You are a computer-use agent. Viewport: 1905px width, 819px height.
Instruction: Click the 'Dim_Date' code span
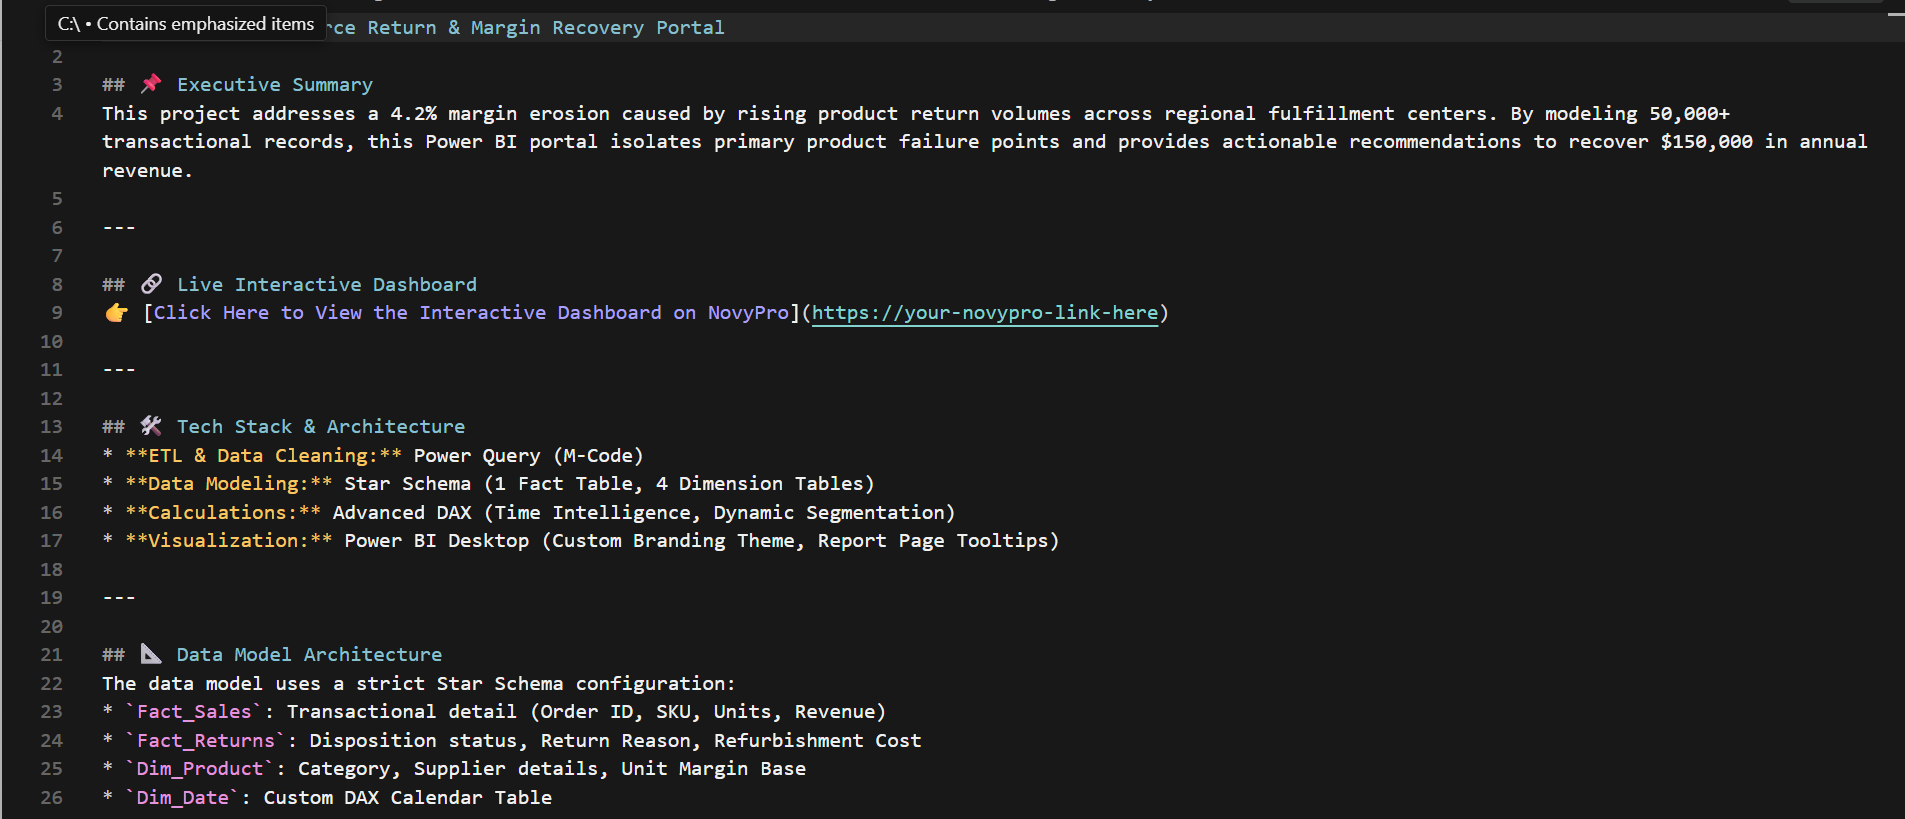(x=183, y=798)
